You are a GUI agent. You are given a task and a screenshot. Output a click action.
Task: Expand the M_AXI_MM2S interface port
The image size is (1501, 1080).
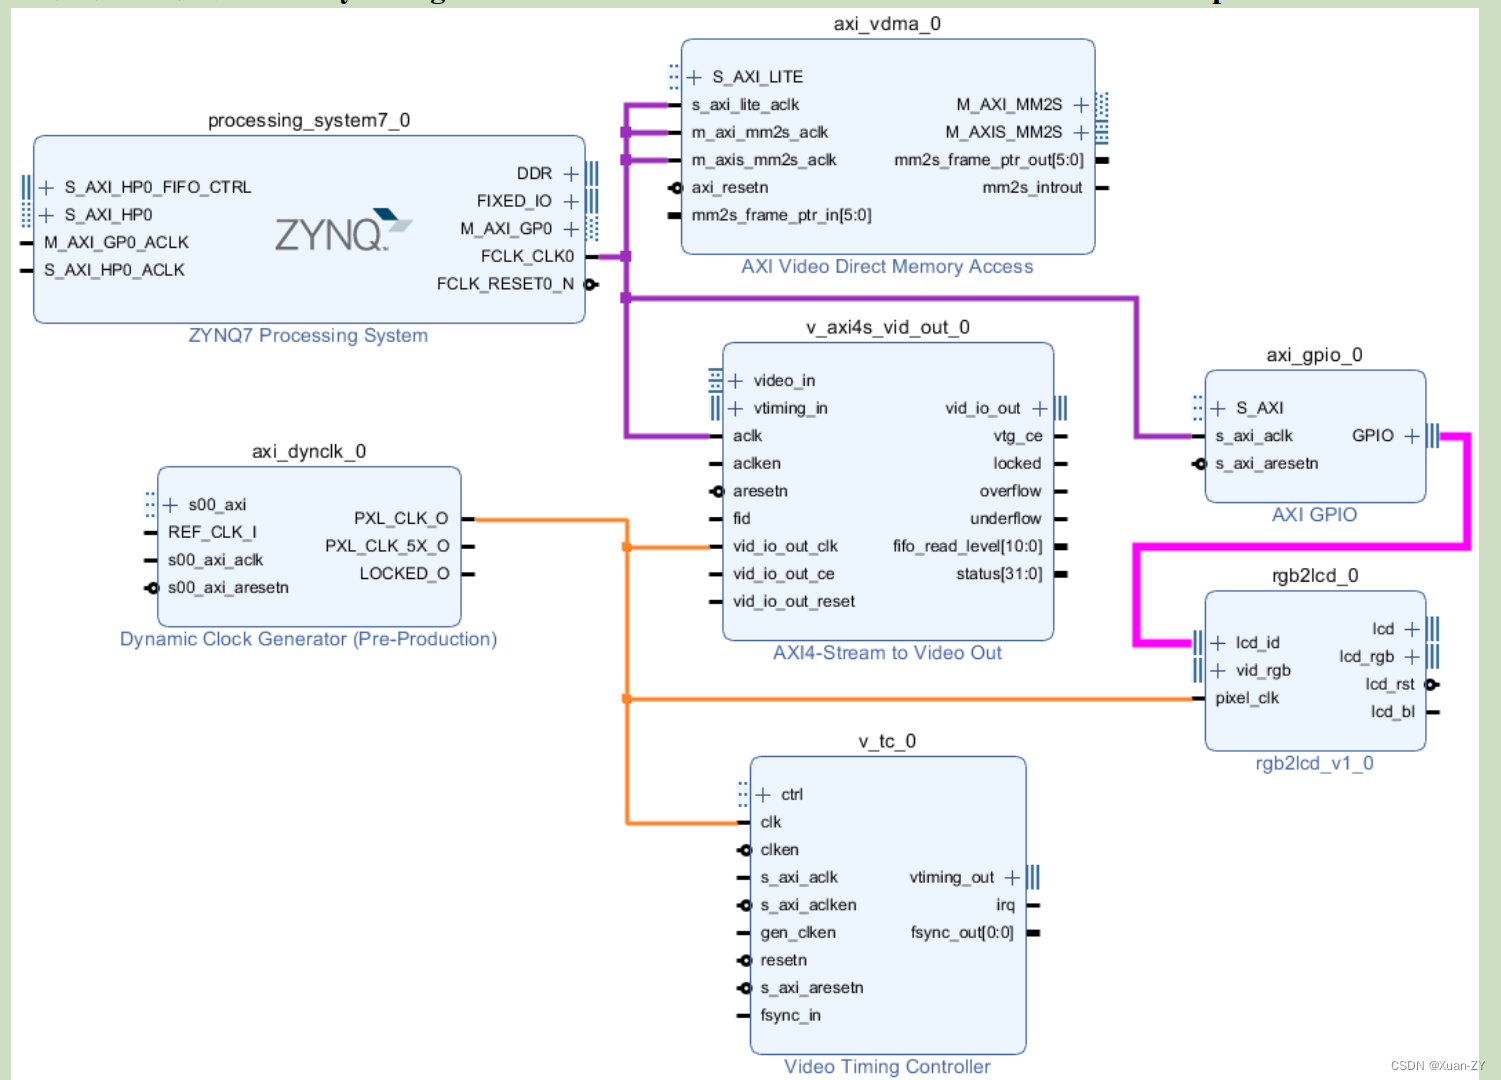(x=1081, y=105)
